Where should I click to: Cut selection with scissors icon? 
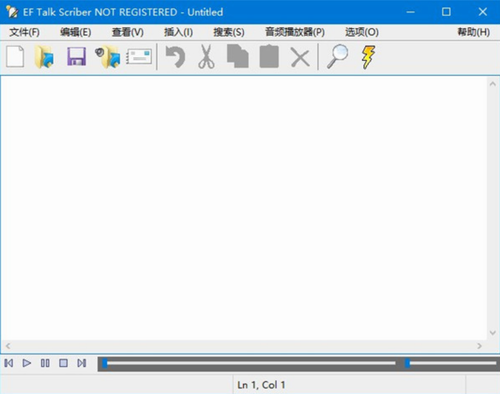206,57
